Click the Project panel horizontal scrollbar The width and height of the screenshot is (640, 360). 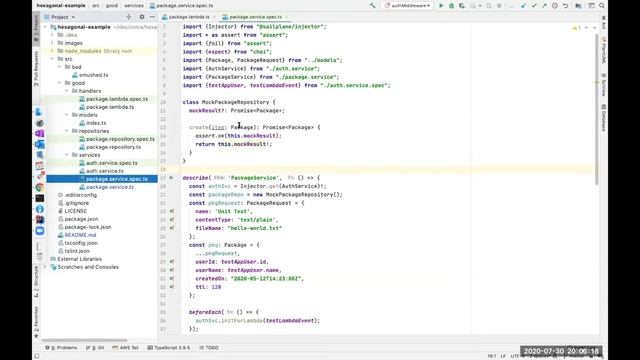click(x=84, y=340)
